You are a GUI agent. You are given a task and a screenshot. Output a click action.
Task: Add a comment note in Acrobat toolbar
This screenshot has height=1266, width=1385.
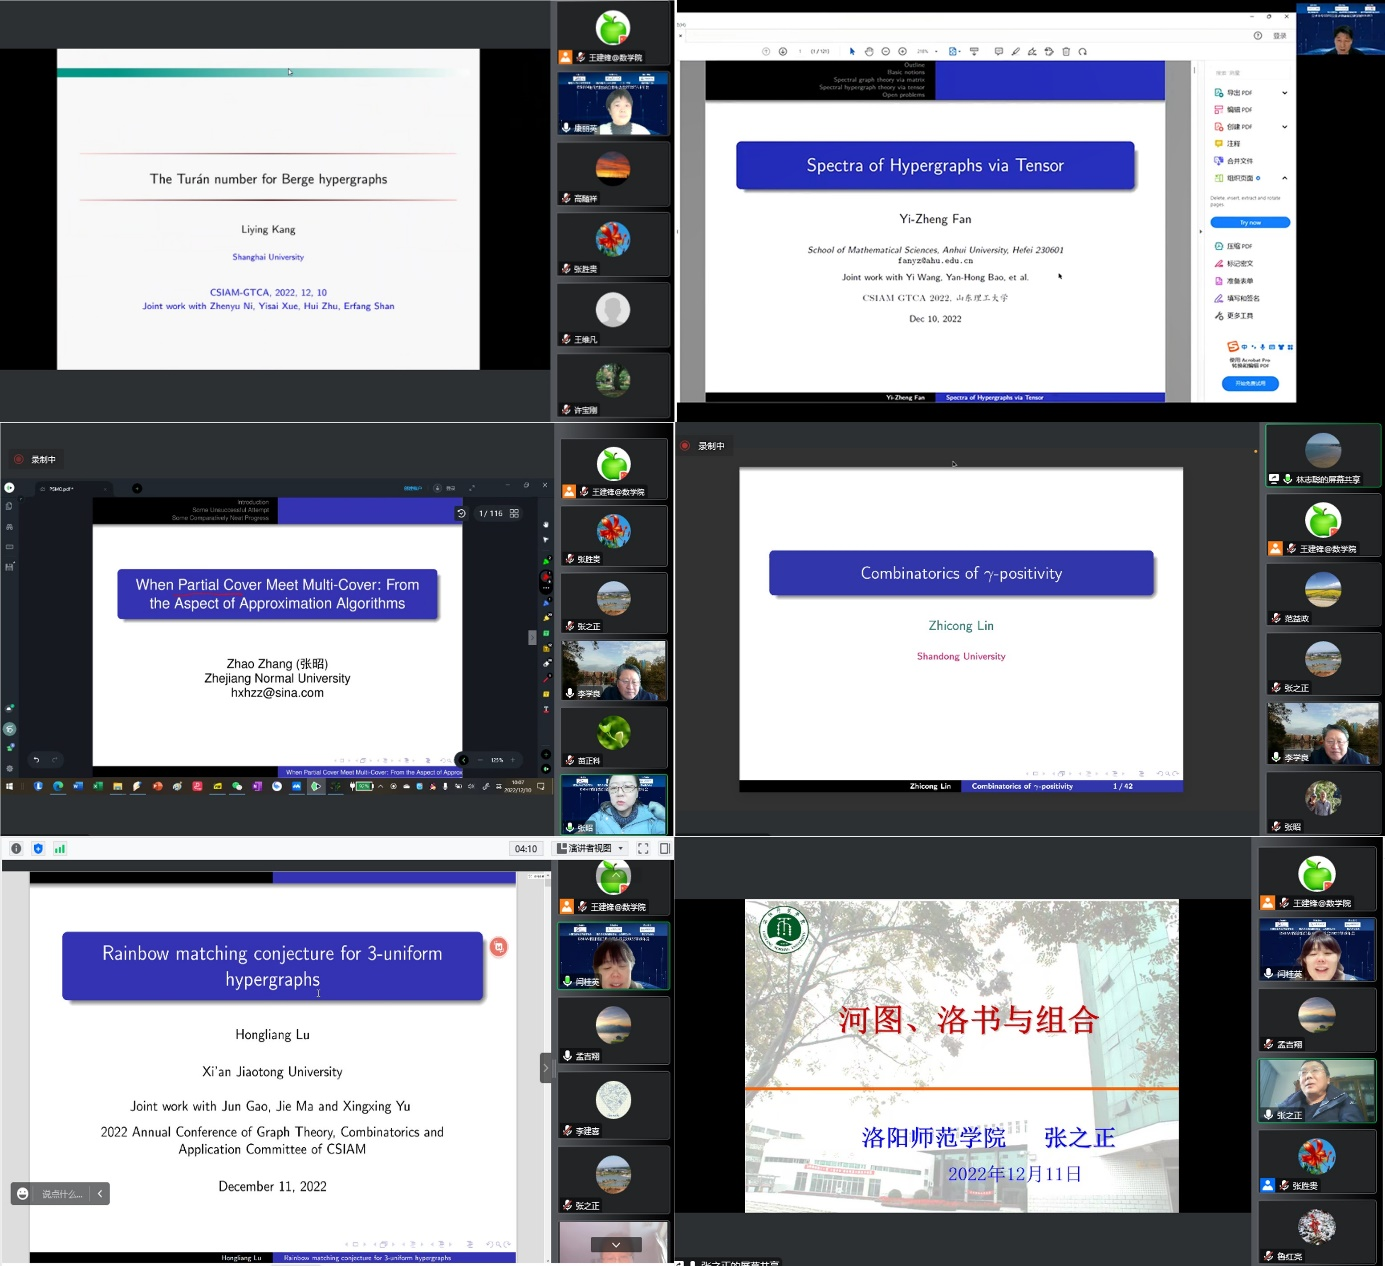pos(998,51)
